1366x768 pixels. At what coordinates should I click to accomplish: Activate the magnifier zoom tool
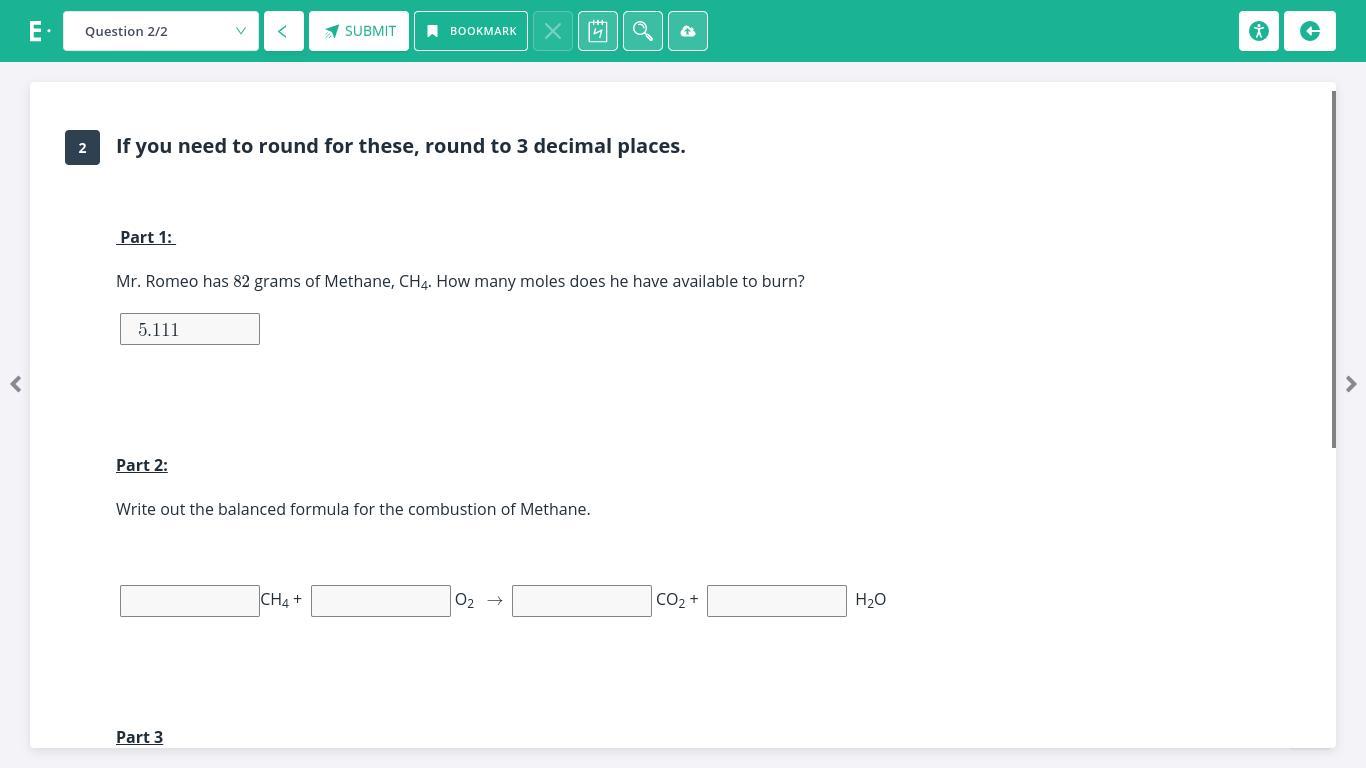pos(643,31)
